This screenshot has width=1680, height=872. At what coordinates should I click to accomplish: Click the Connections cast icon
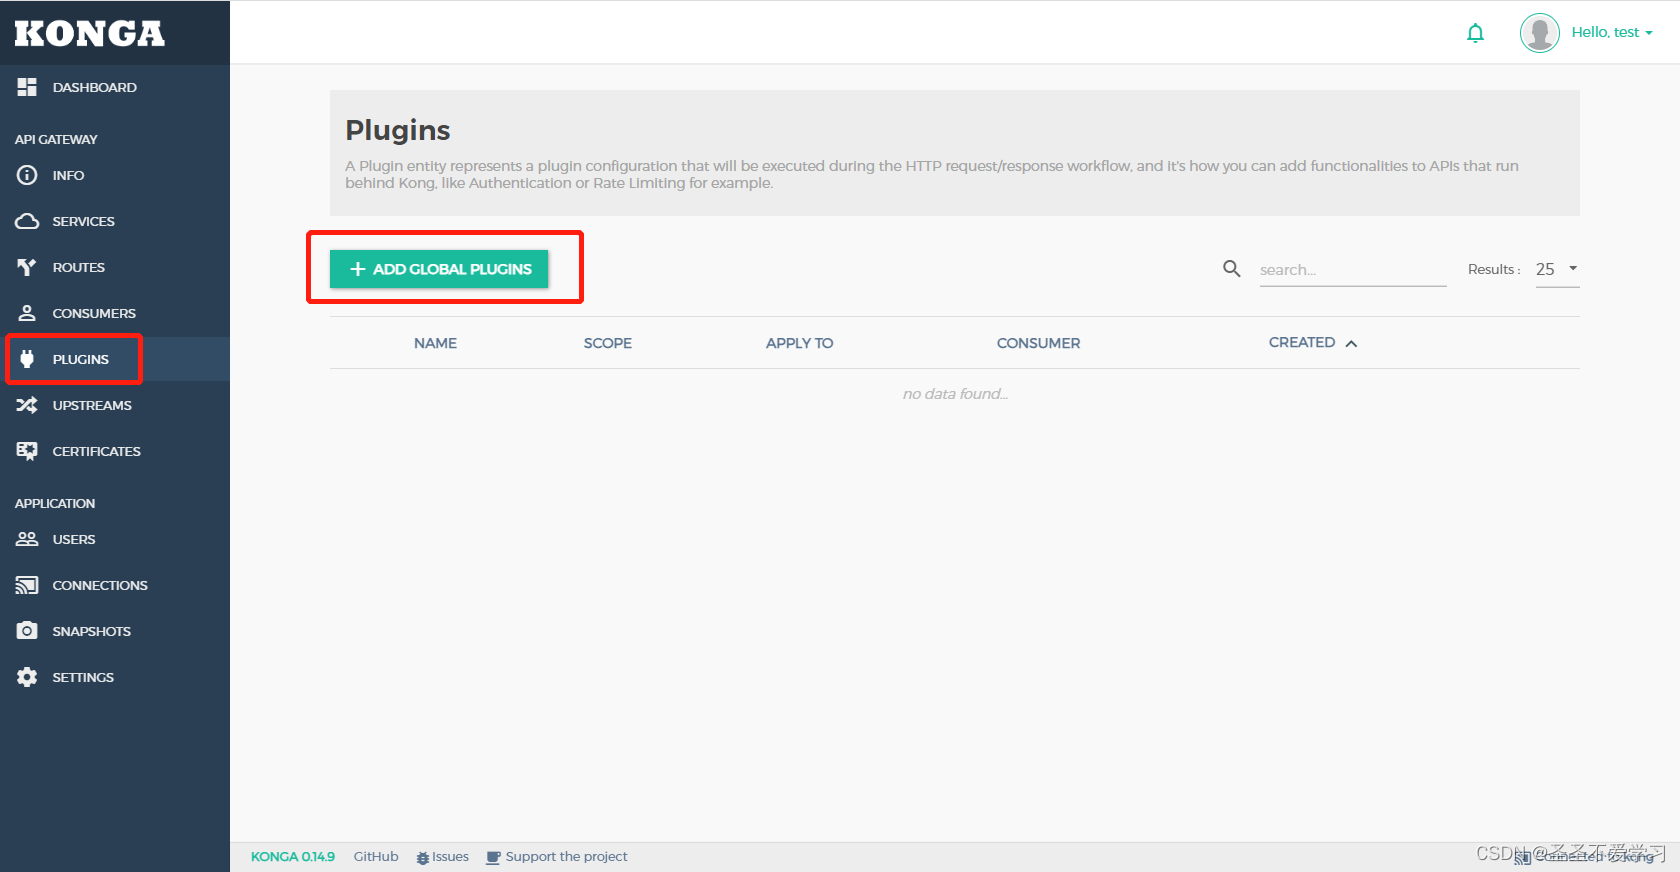(27, 585)
